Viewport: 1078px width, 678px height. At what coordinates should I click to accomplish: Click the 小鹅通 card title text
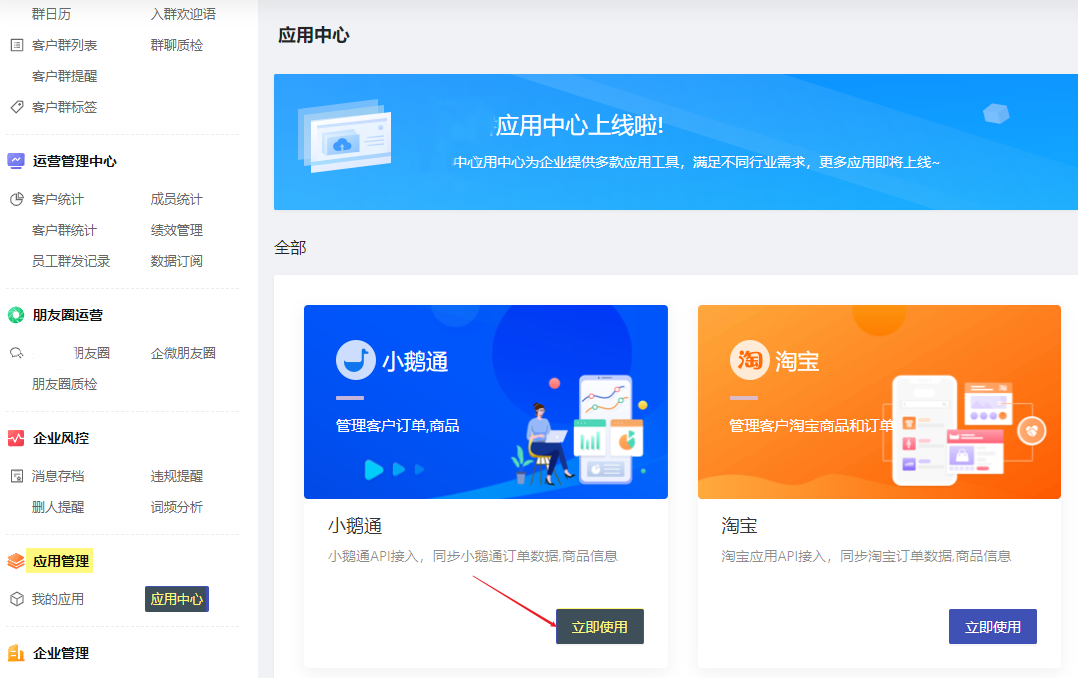point(355,526)
